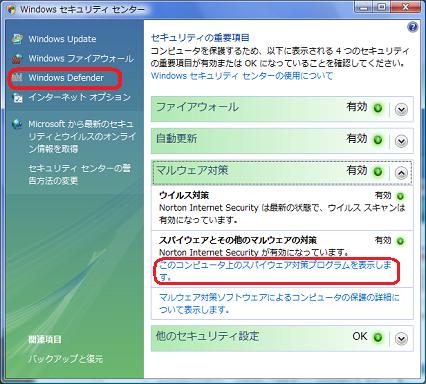
Task: Collapse the マルウェア対策 section chevron
Action: [x=401, y=173]
